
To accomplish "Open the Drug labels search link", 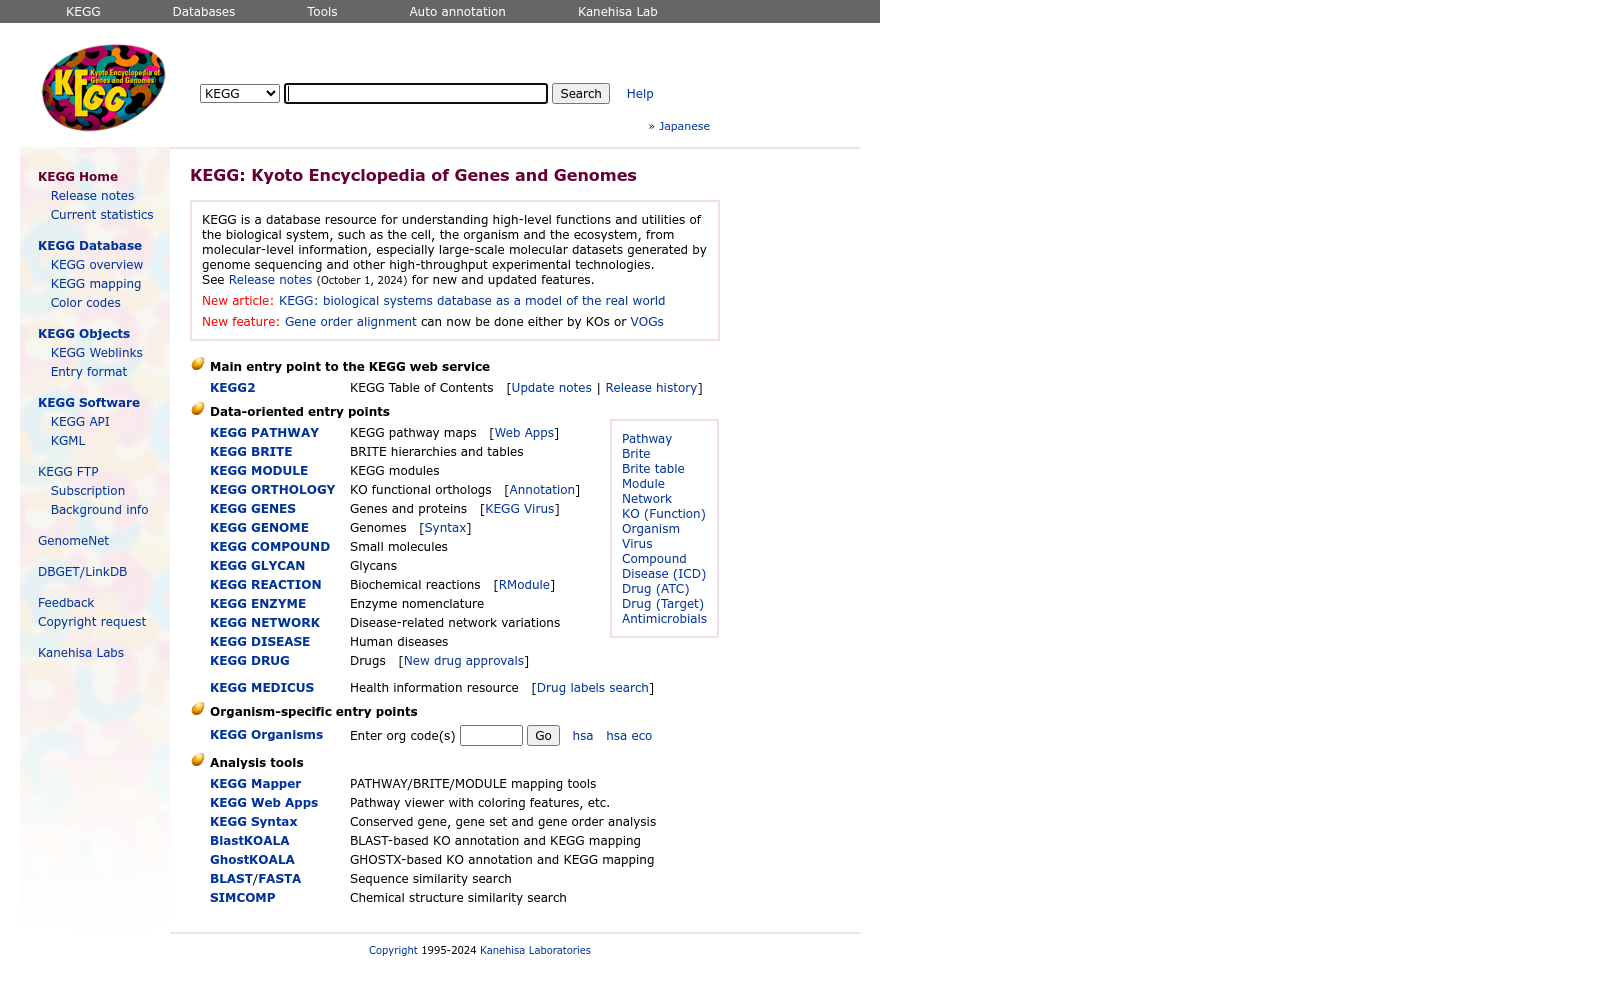I will (x=593, y=688).
